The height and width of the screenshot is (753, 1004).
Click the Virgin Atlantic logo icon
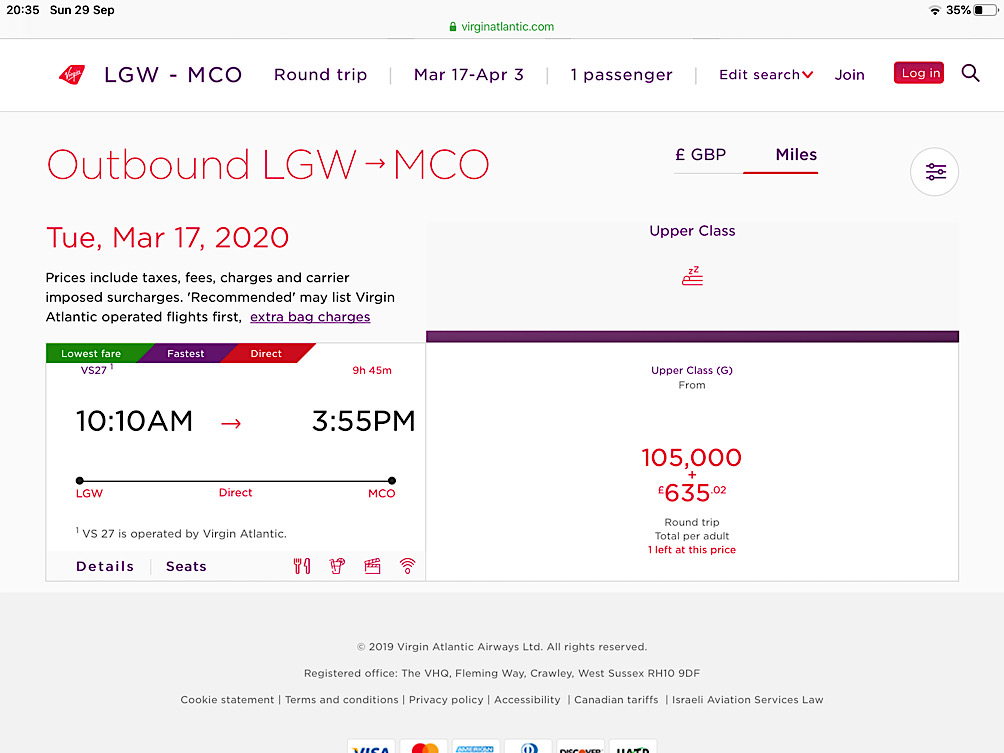tap(72, 75)
